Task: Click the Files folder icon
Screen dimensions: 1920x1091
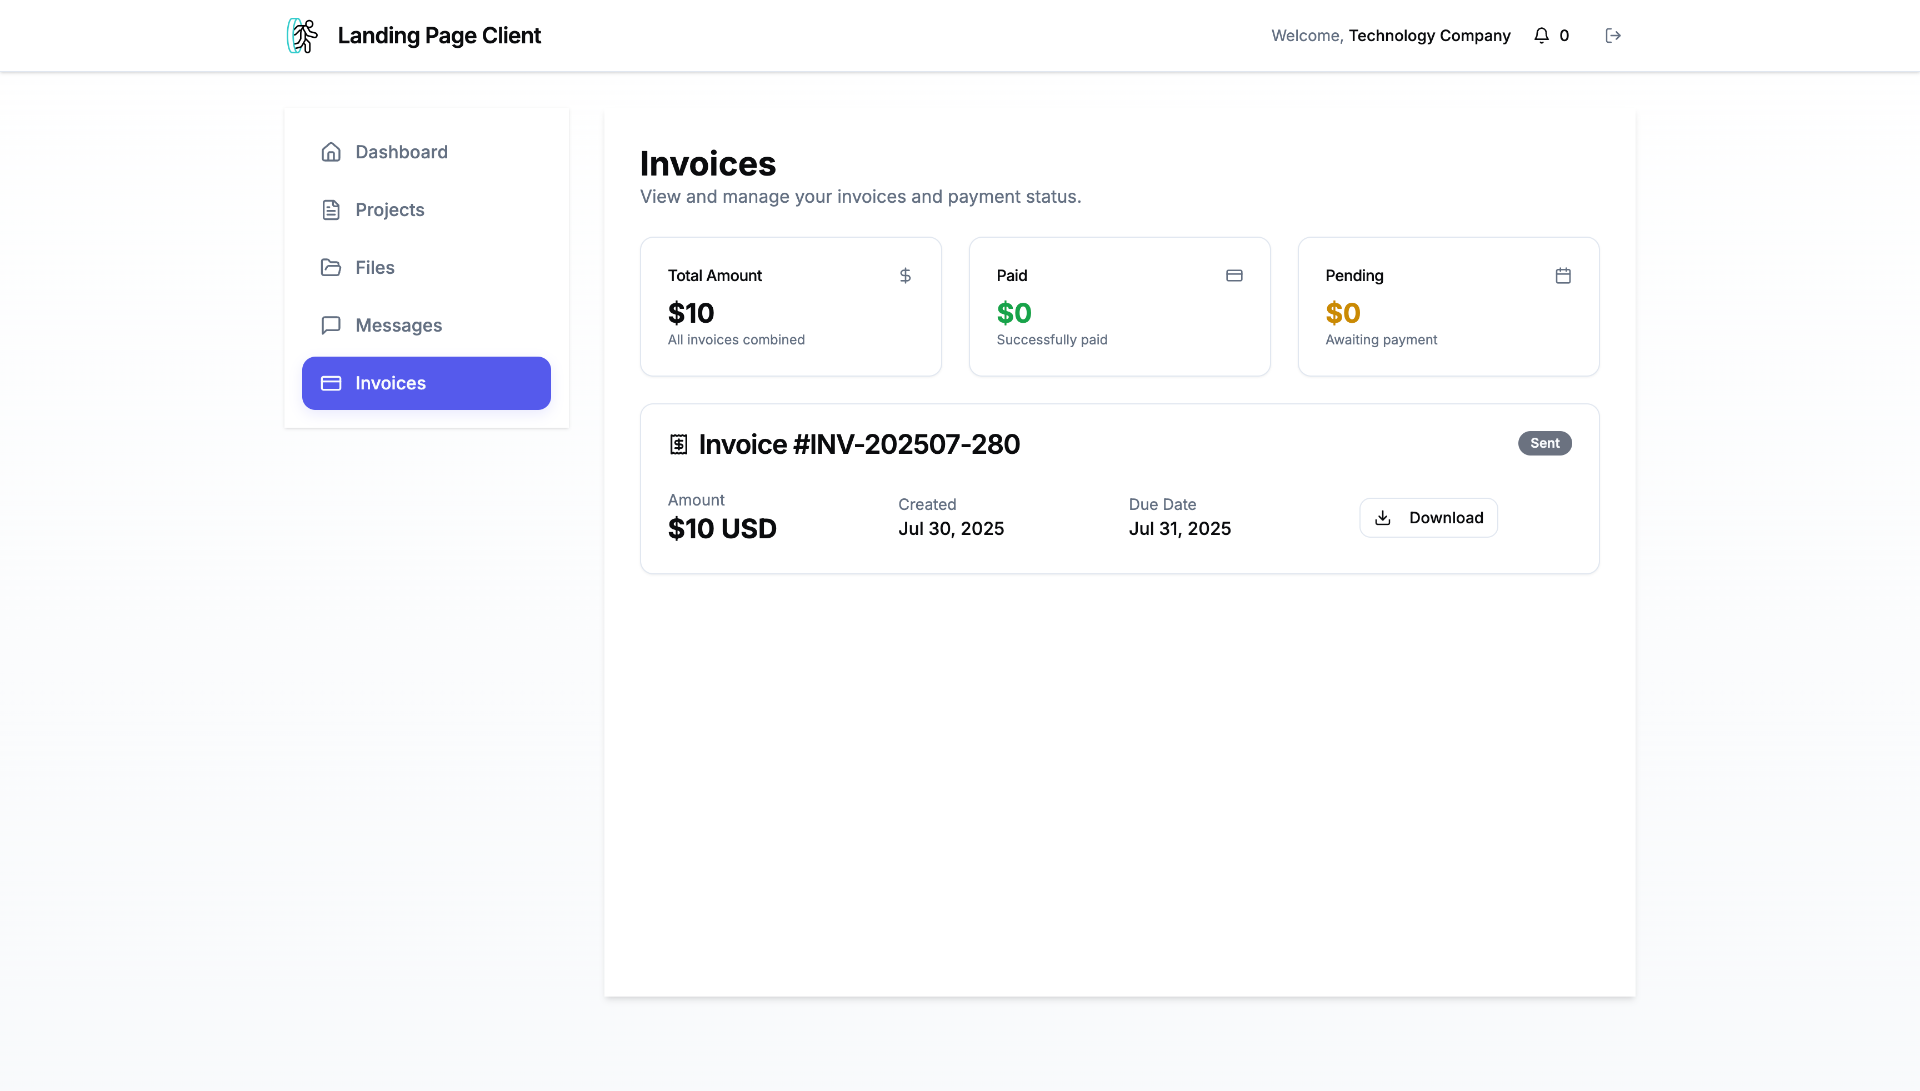Action: click(331, 267)
